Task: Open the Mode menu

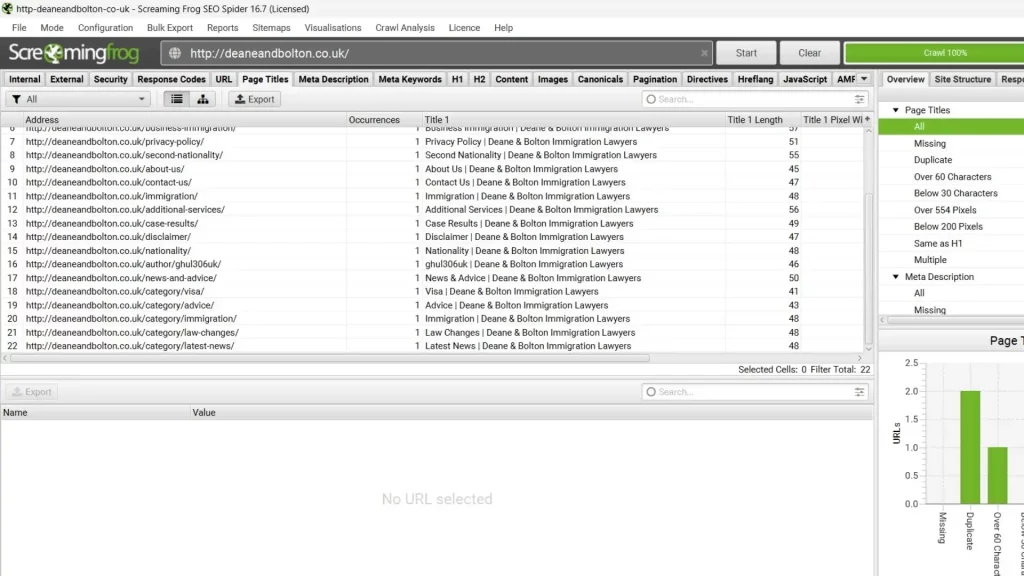Action: point(52,27)
